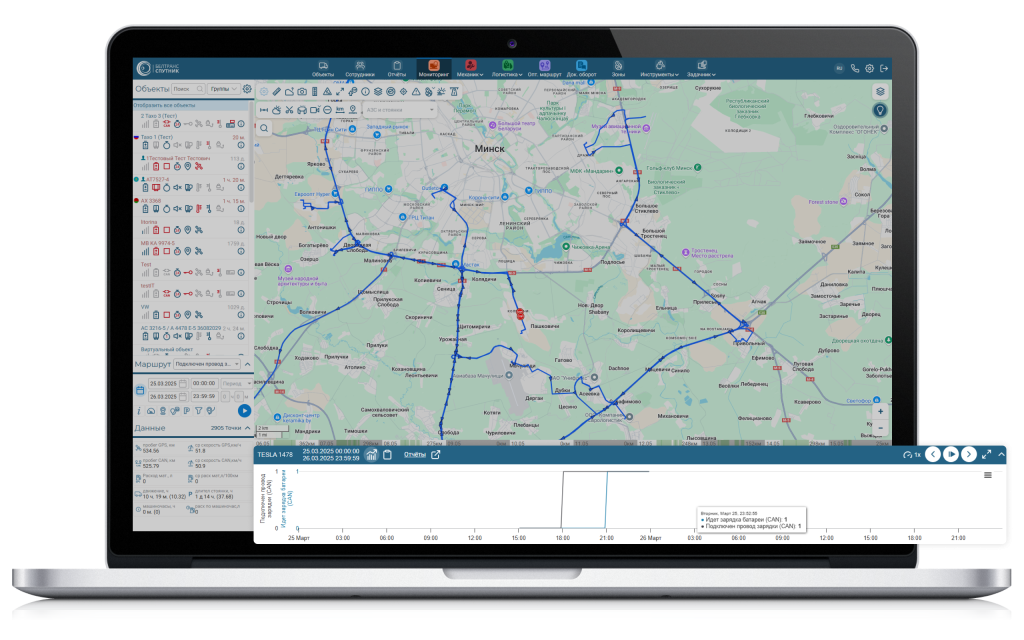
Task: Click the lightbulb hint button on the map
Action: [x=880, y=110]
